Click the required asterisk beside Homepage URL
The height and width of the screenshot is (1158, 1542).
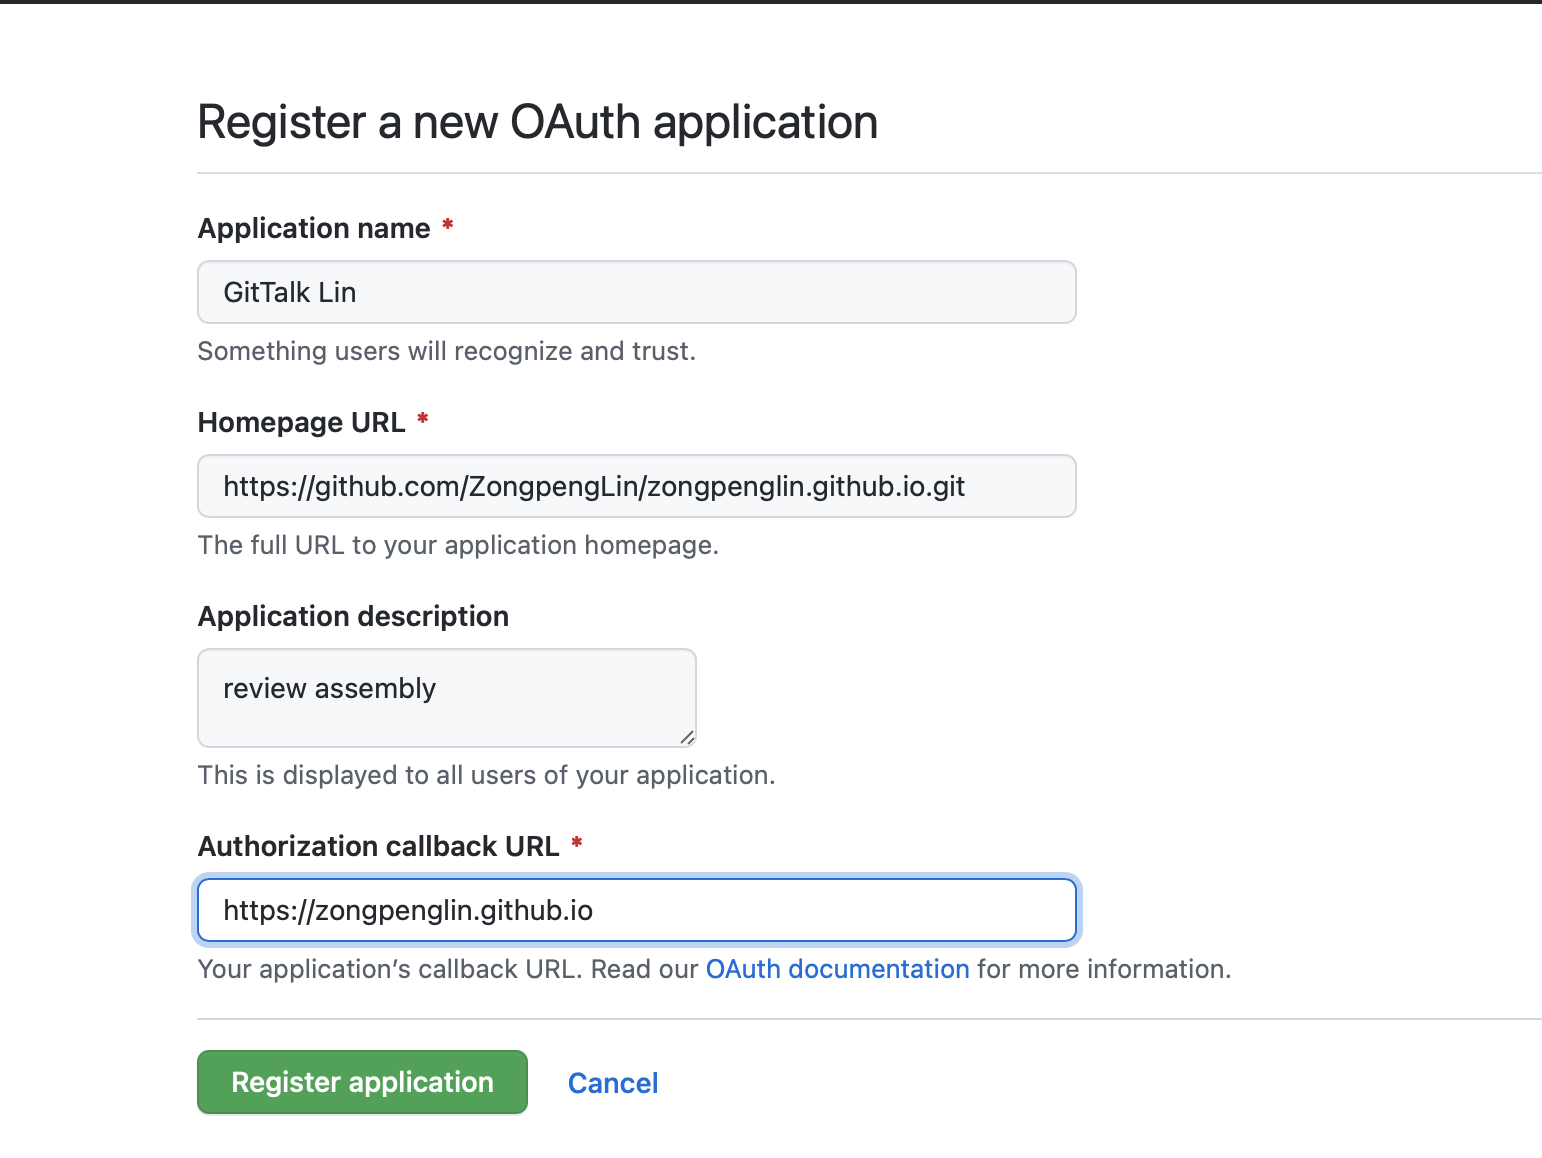pos(423,419)
